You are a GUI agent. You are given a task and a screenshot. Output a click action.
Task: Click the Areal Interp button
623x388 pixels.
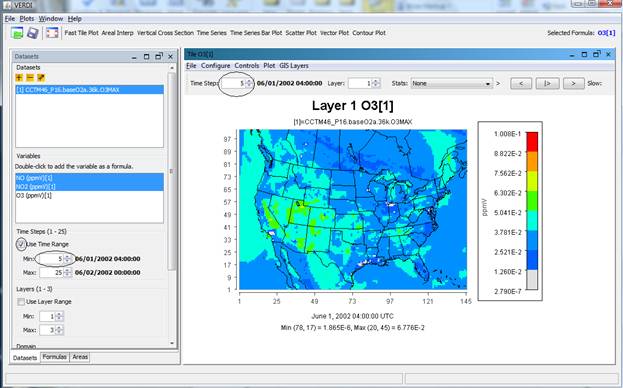[117, 33]
